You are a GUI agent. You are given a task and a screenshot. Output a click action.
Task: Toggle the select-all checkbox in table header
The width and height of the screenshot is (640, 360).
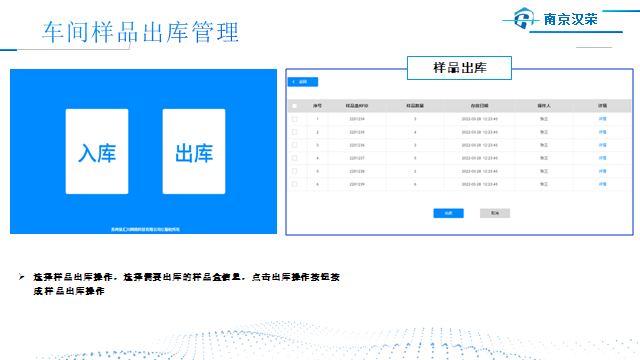[294, 106]
